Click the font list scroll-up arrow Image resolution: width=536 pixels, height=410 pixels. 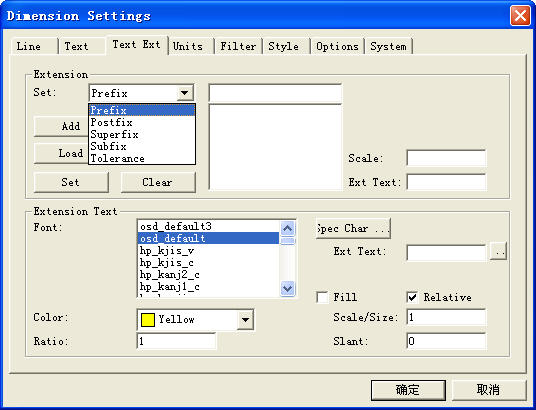[287, 228]
